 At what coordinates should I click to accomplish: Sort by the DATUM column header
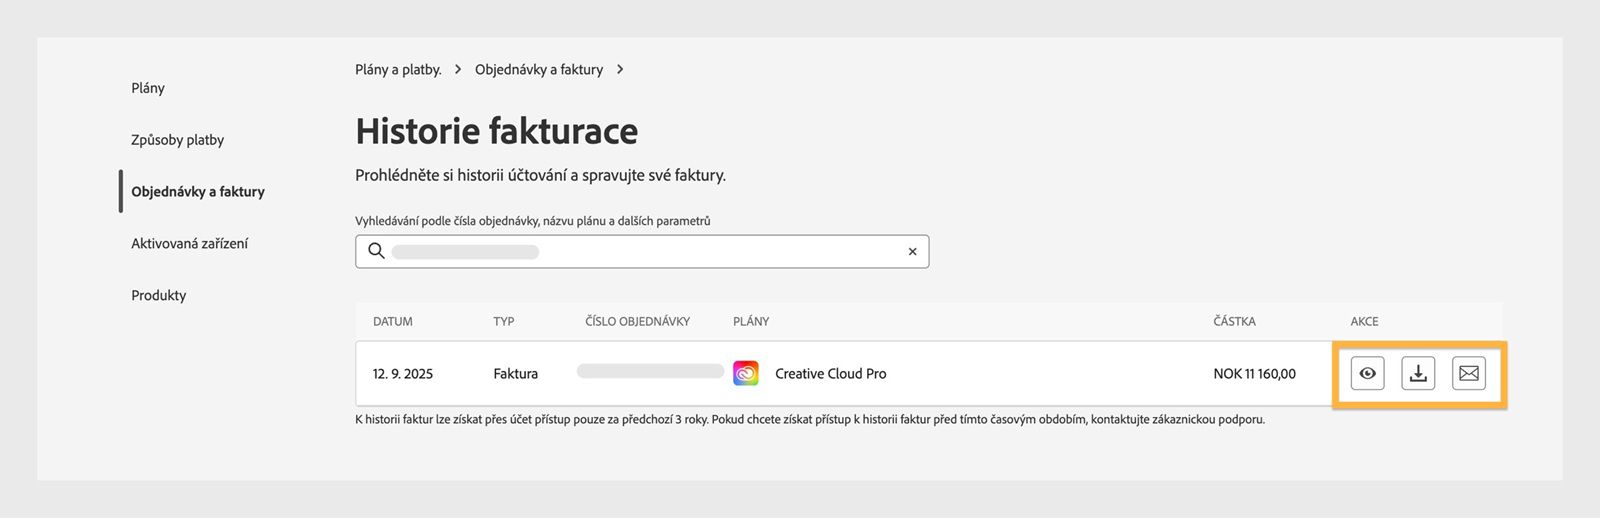pyautogui.click(x=393, y=321)
